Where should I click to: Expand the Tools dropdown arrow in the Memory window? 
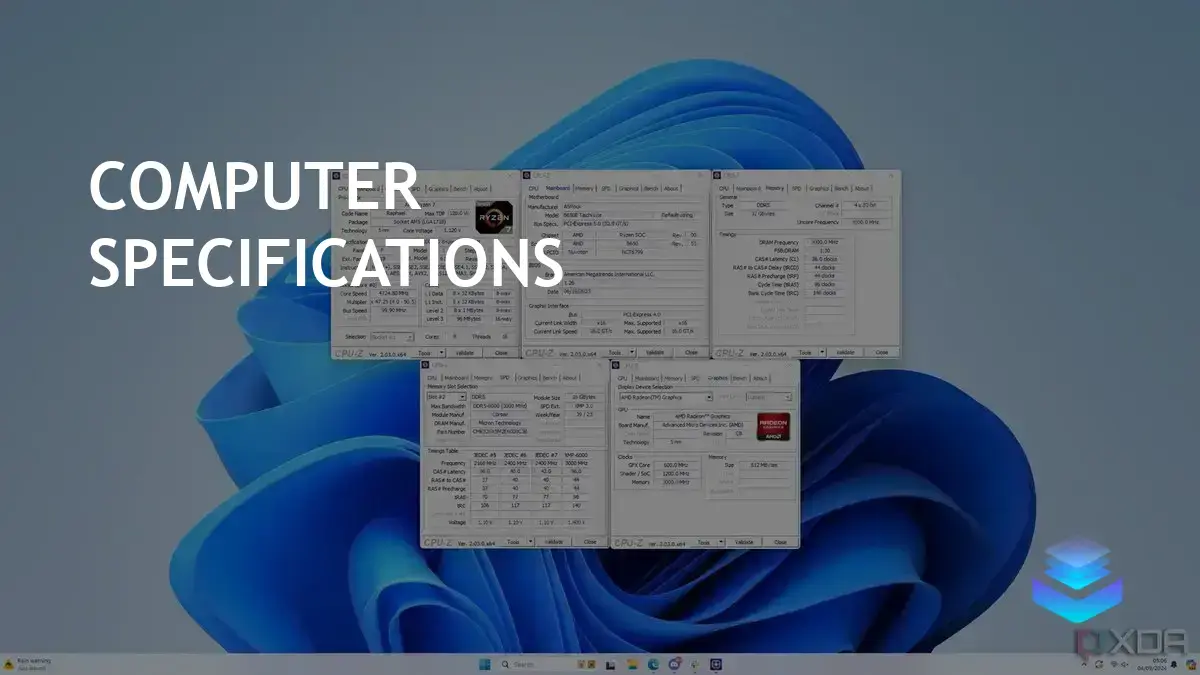tap(822, 352)
